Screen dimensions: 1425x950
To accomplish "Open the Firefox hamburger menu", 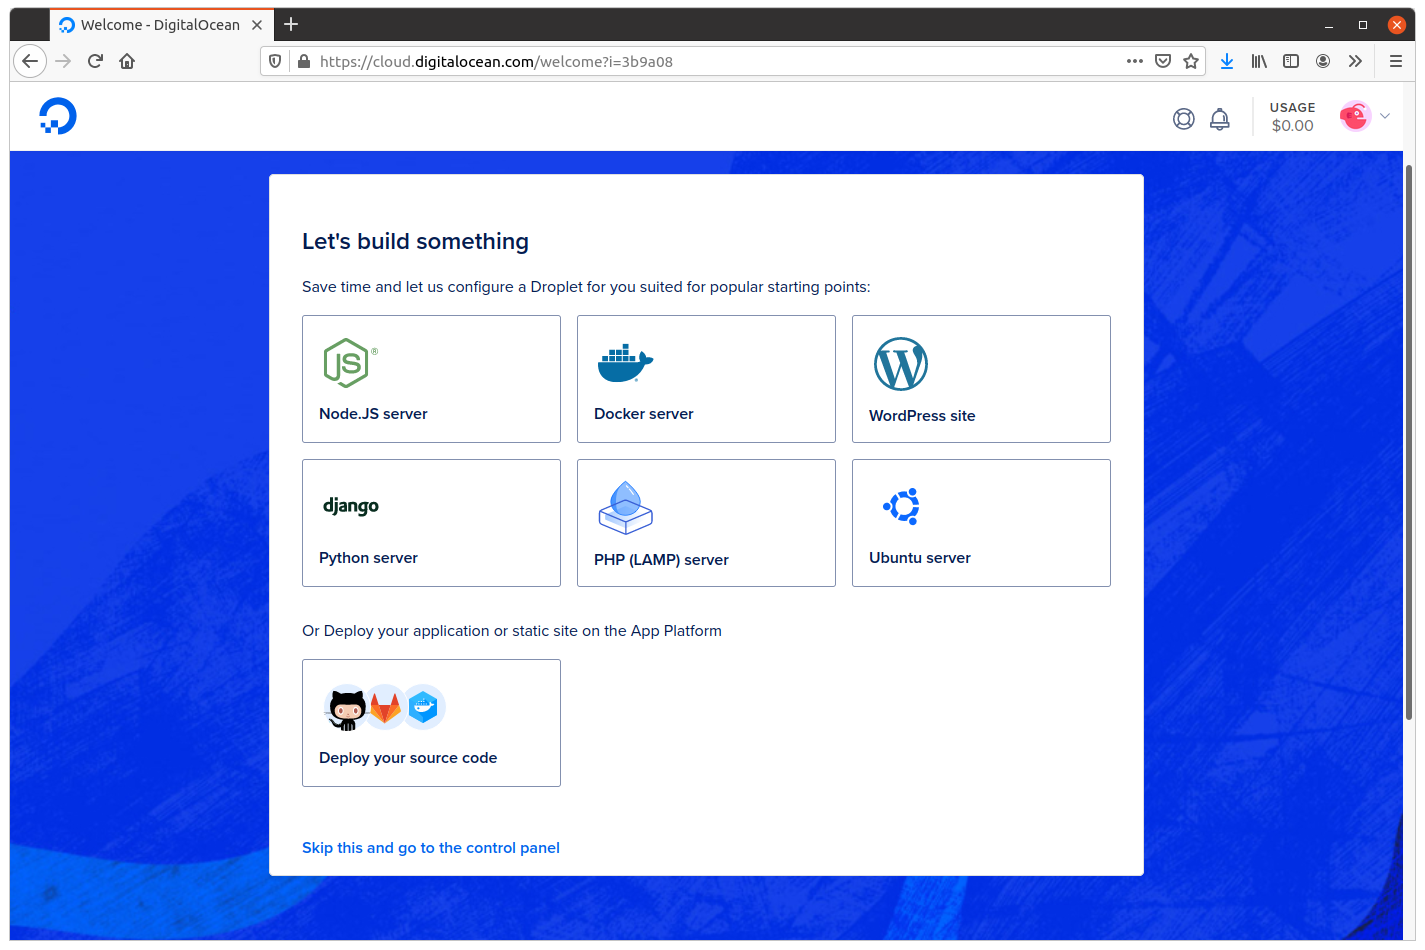I will 1396,61.
